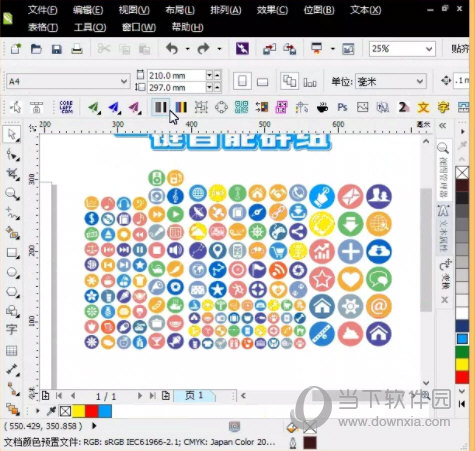Close the docker with X icon

444,300
